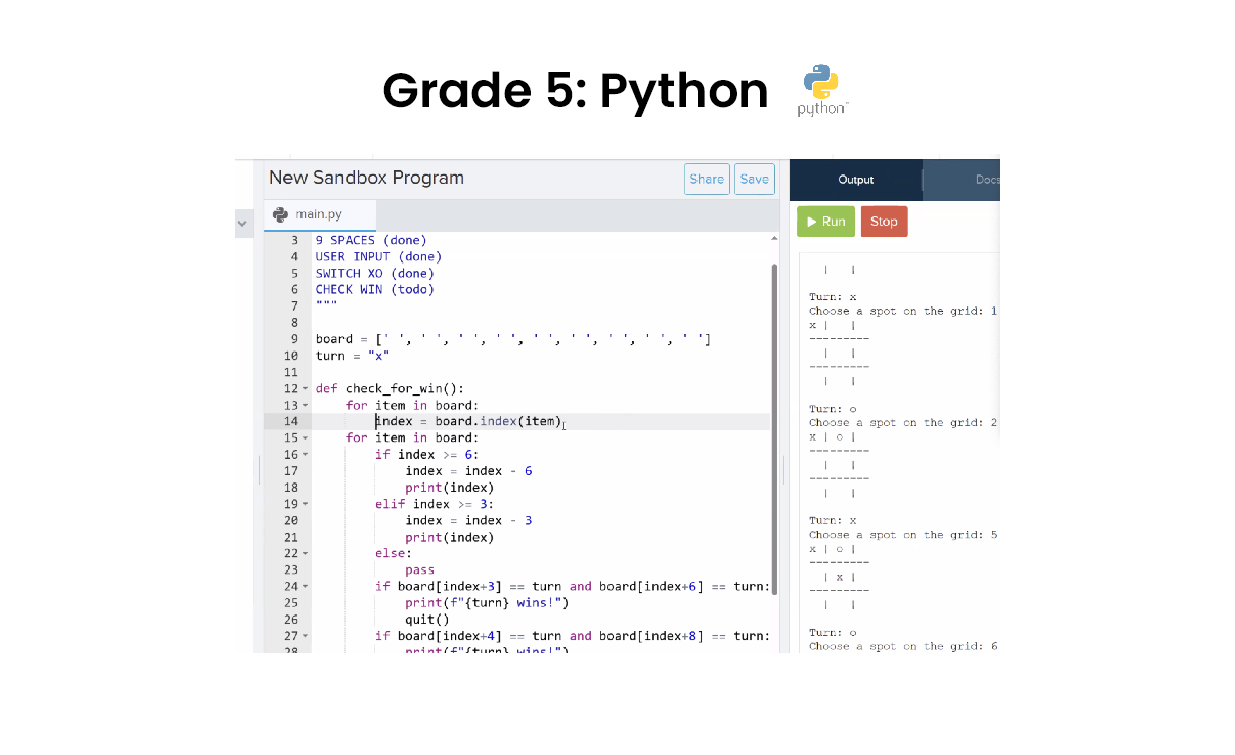Fold the board check block on line 24
This screenshot has height=755, width=1235.
[305, 586]
